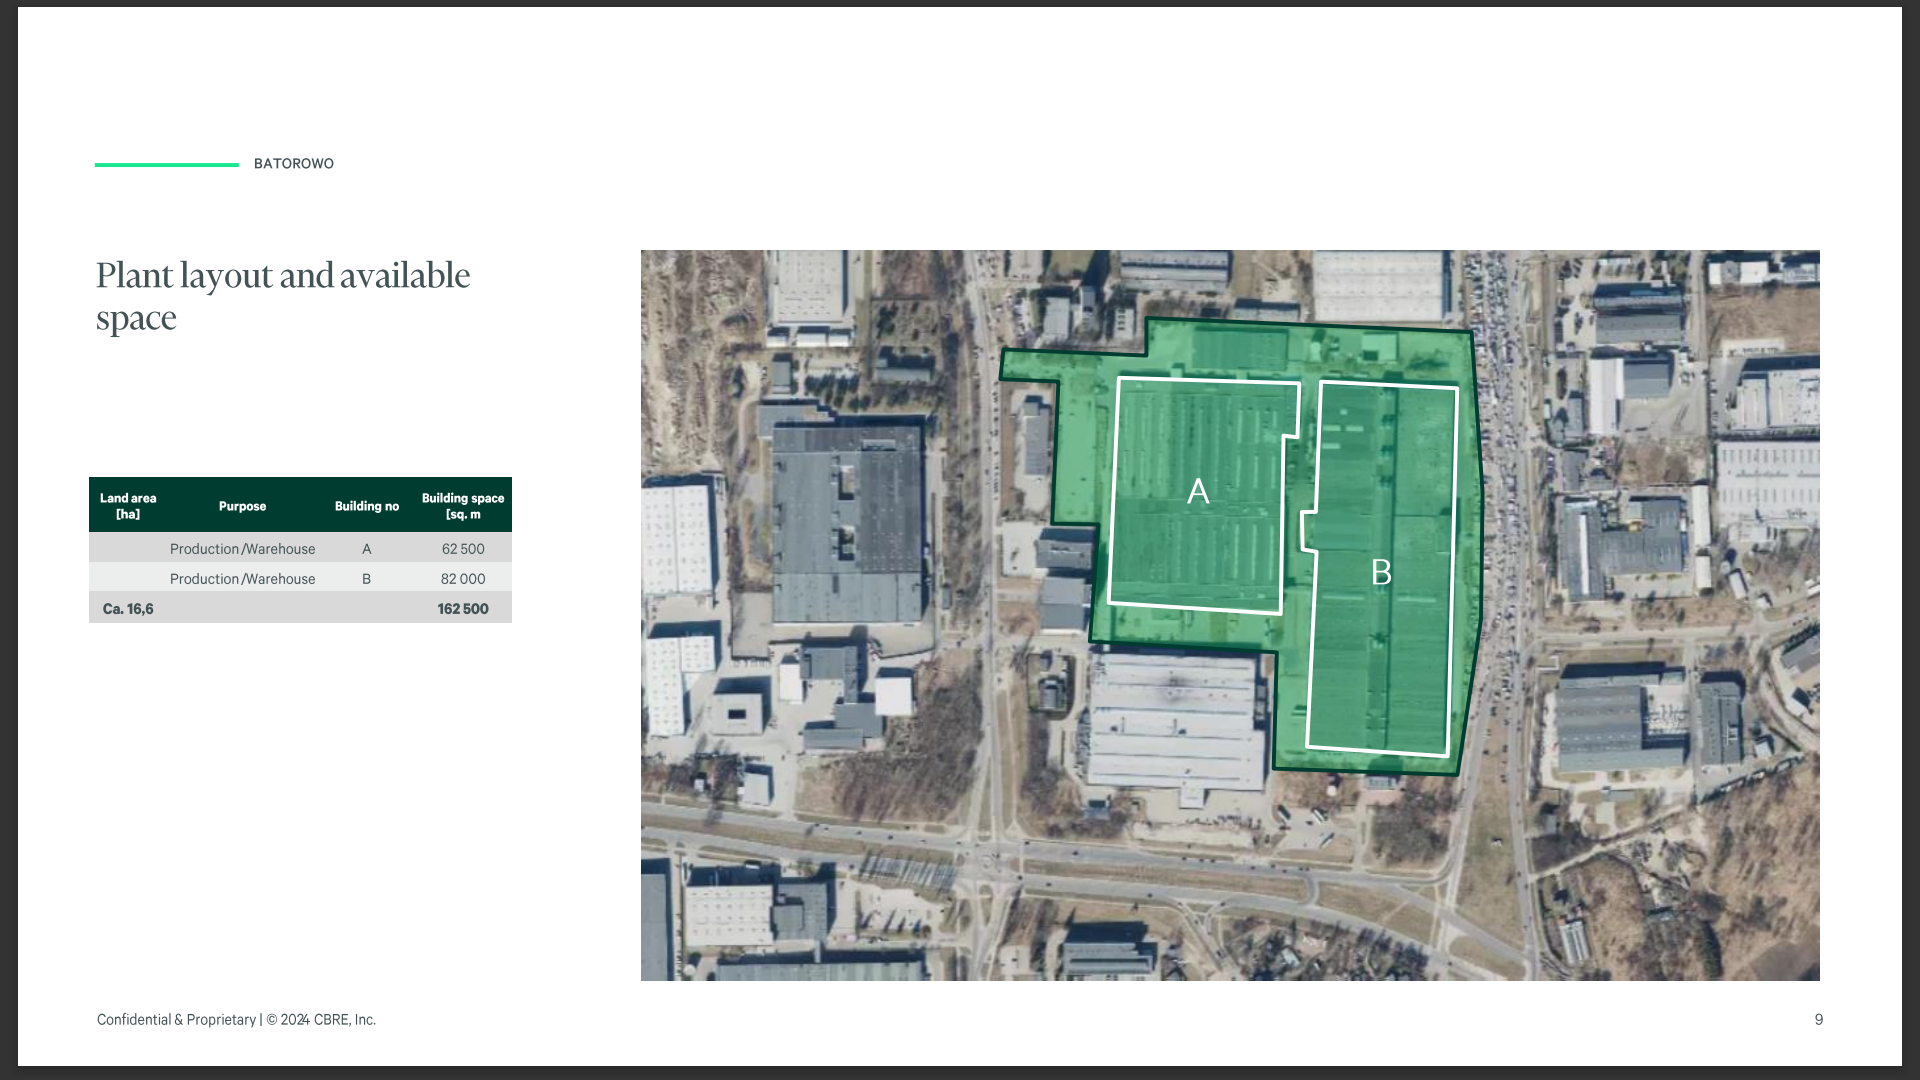Click building number 'A' table cell

(x=367, y=549)
